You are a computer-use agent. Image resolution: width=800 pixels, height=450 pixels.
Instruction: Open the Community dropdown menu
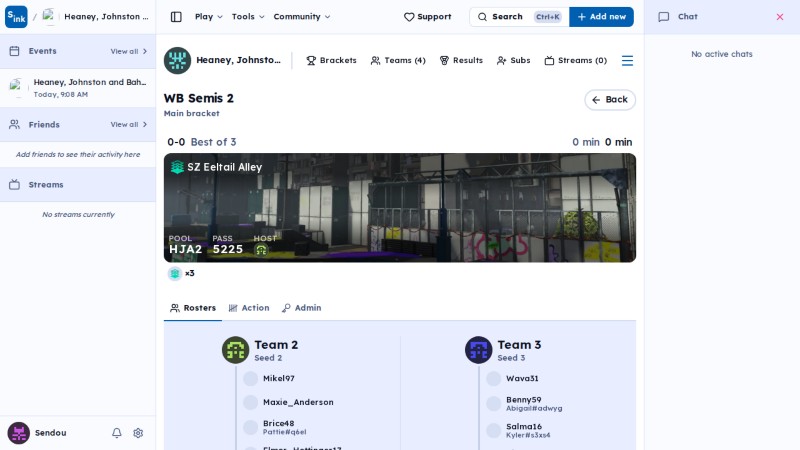click(302, 17)
